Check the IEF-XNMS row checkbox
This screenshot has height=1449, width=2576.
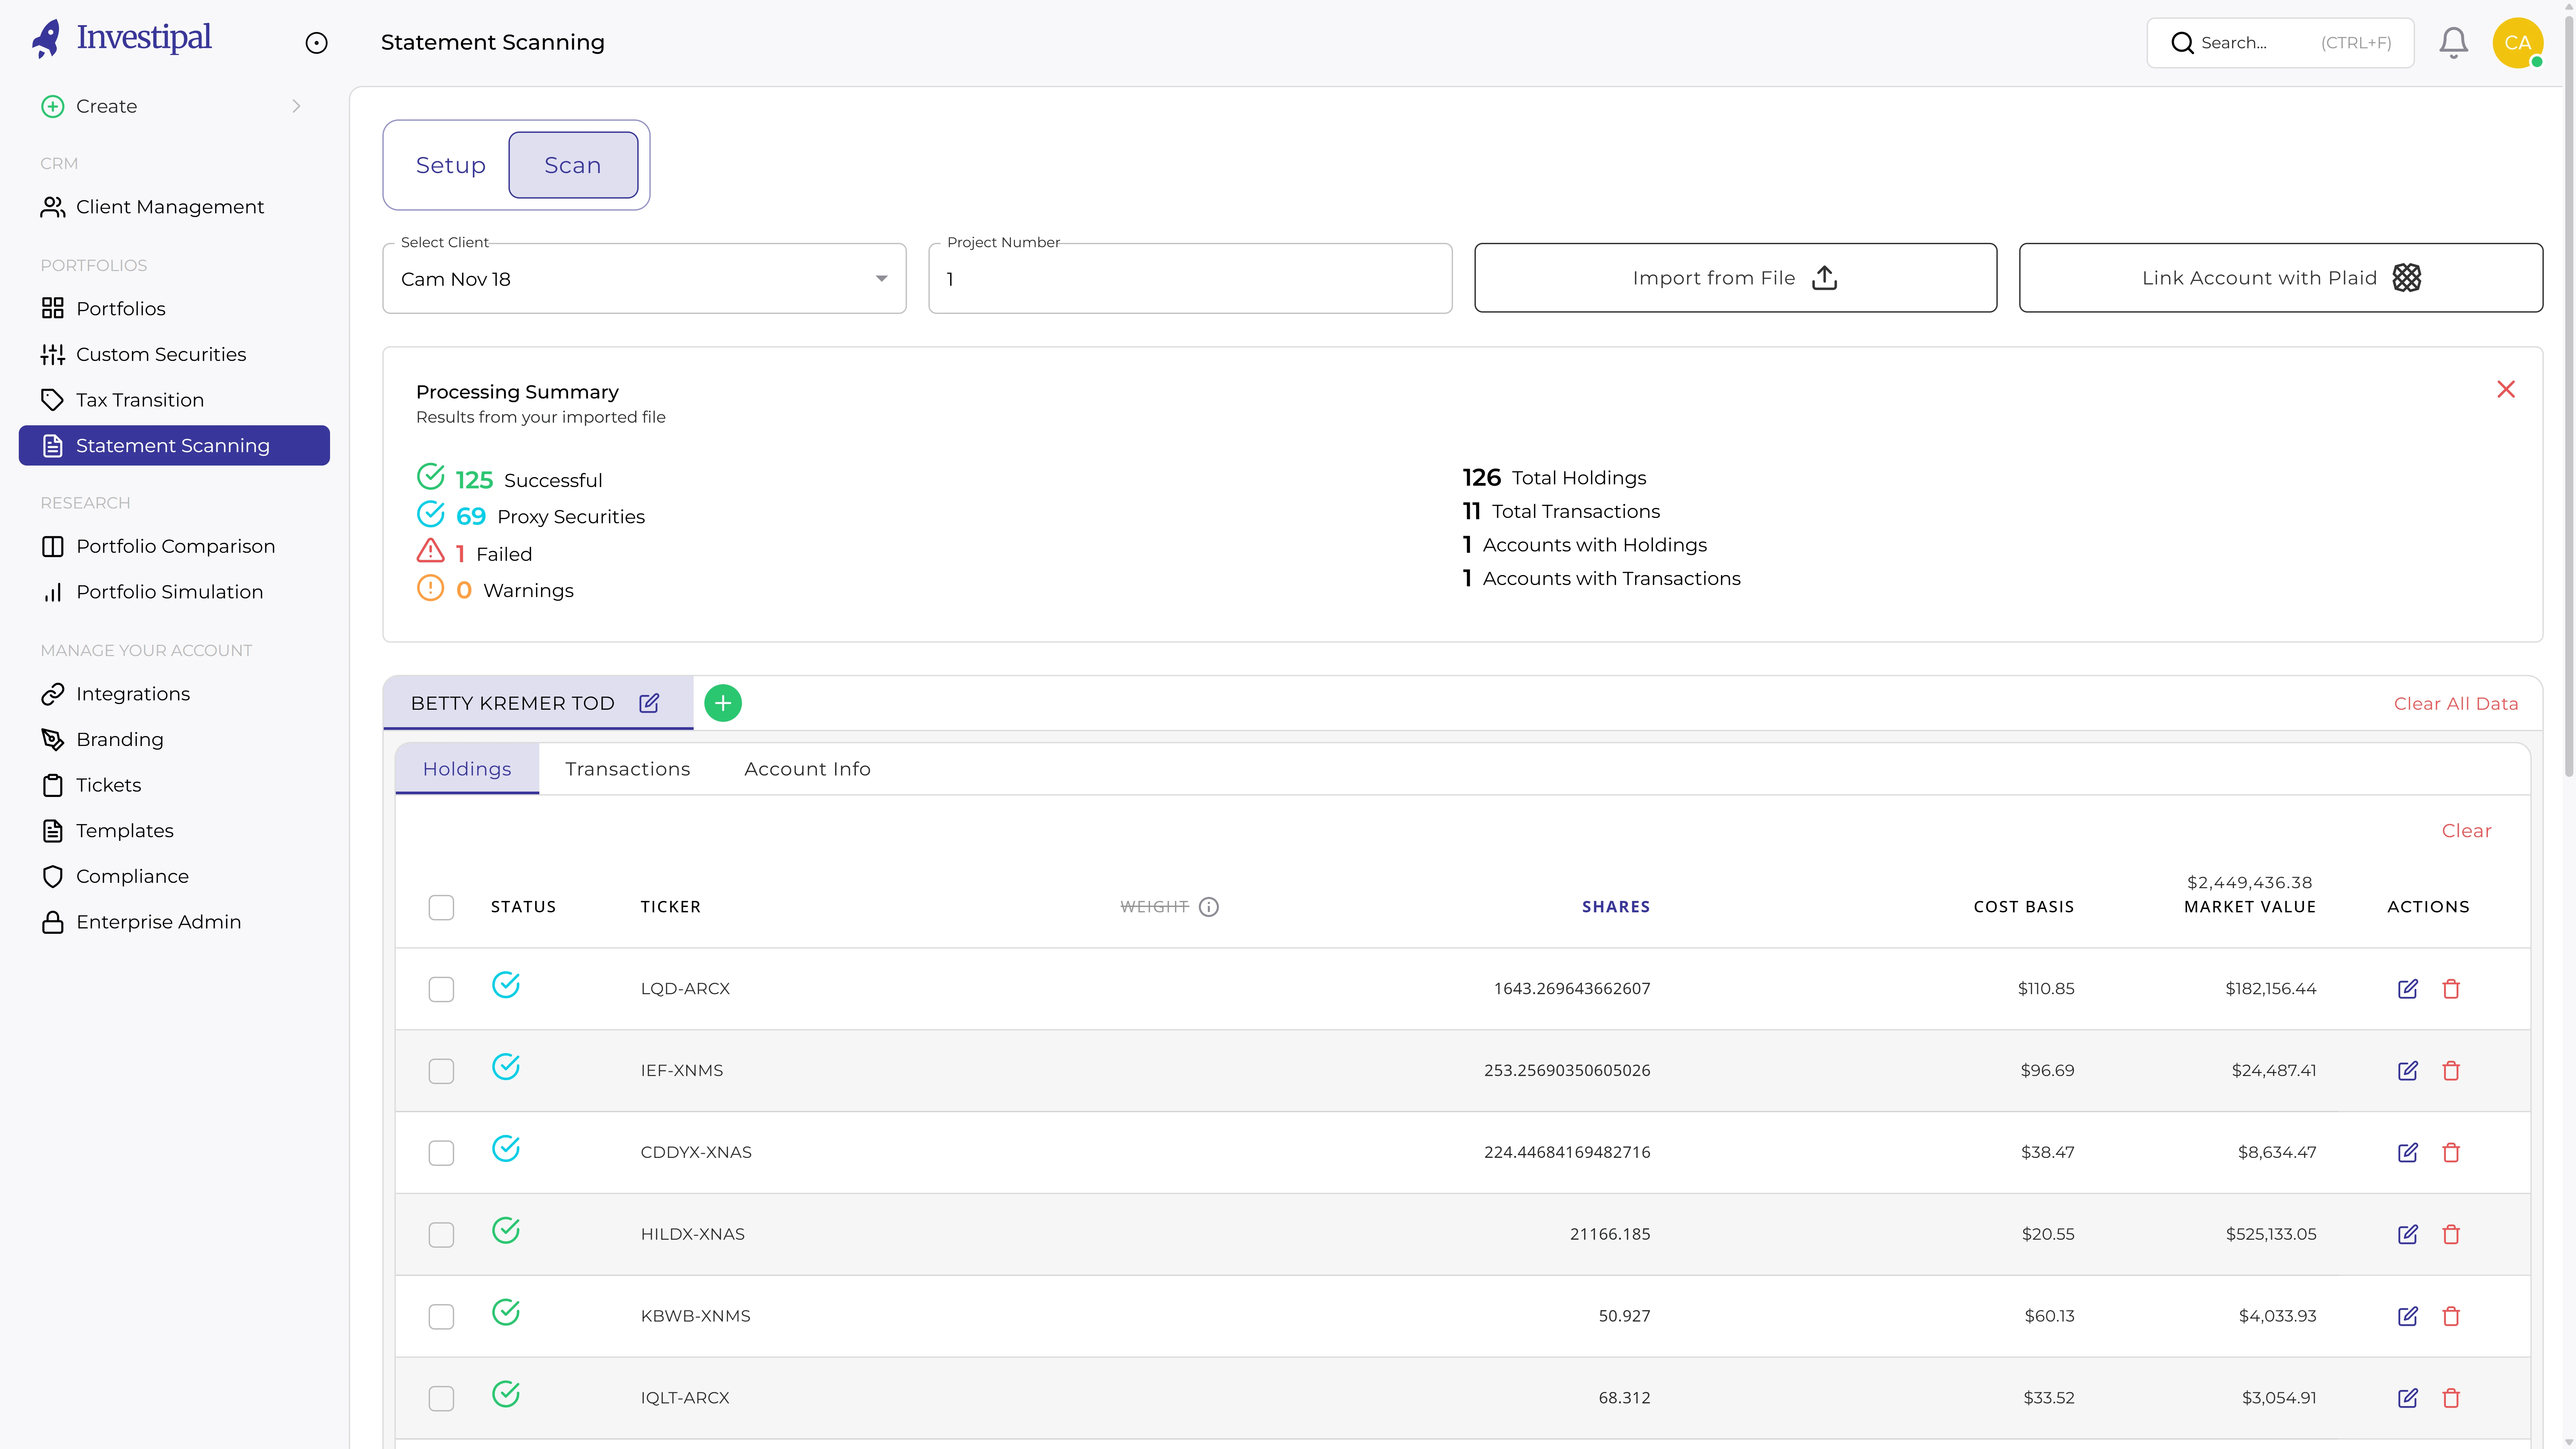(441, 1071)
